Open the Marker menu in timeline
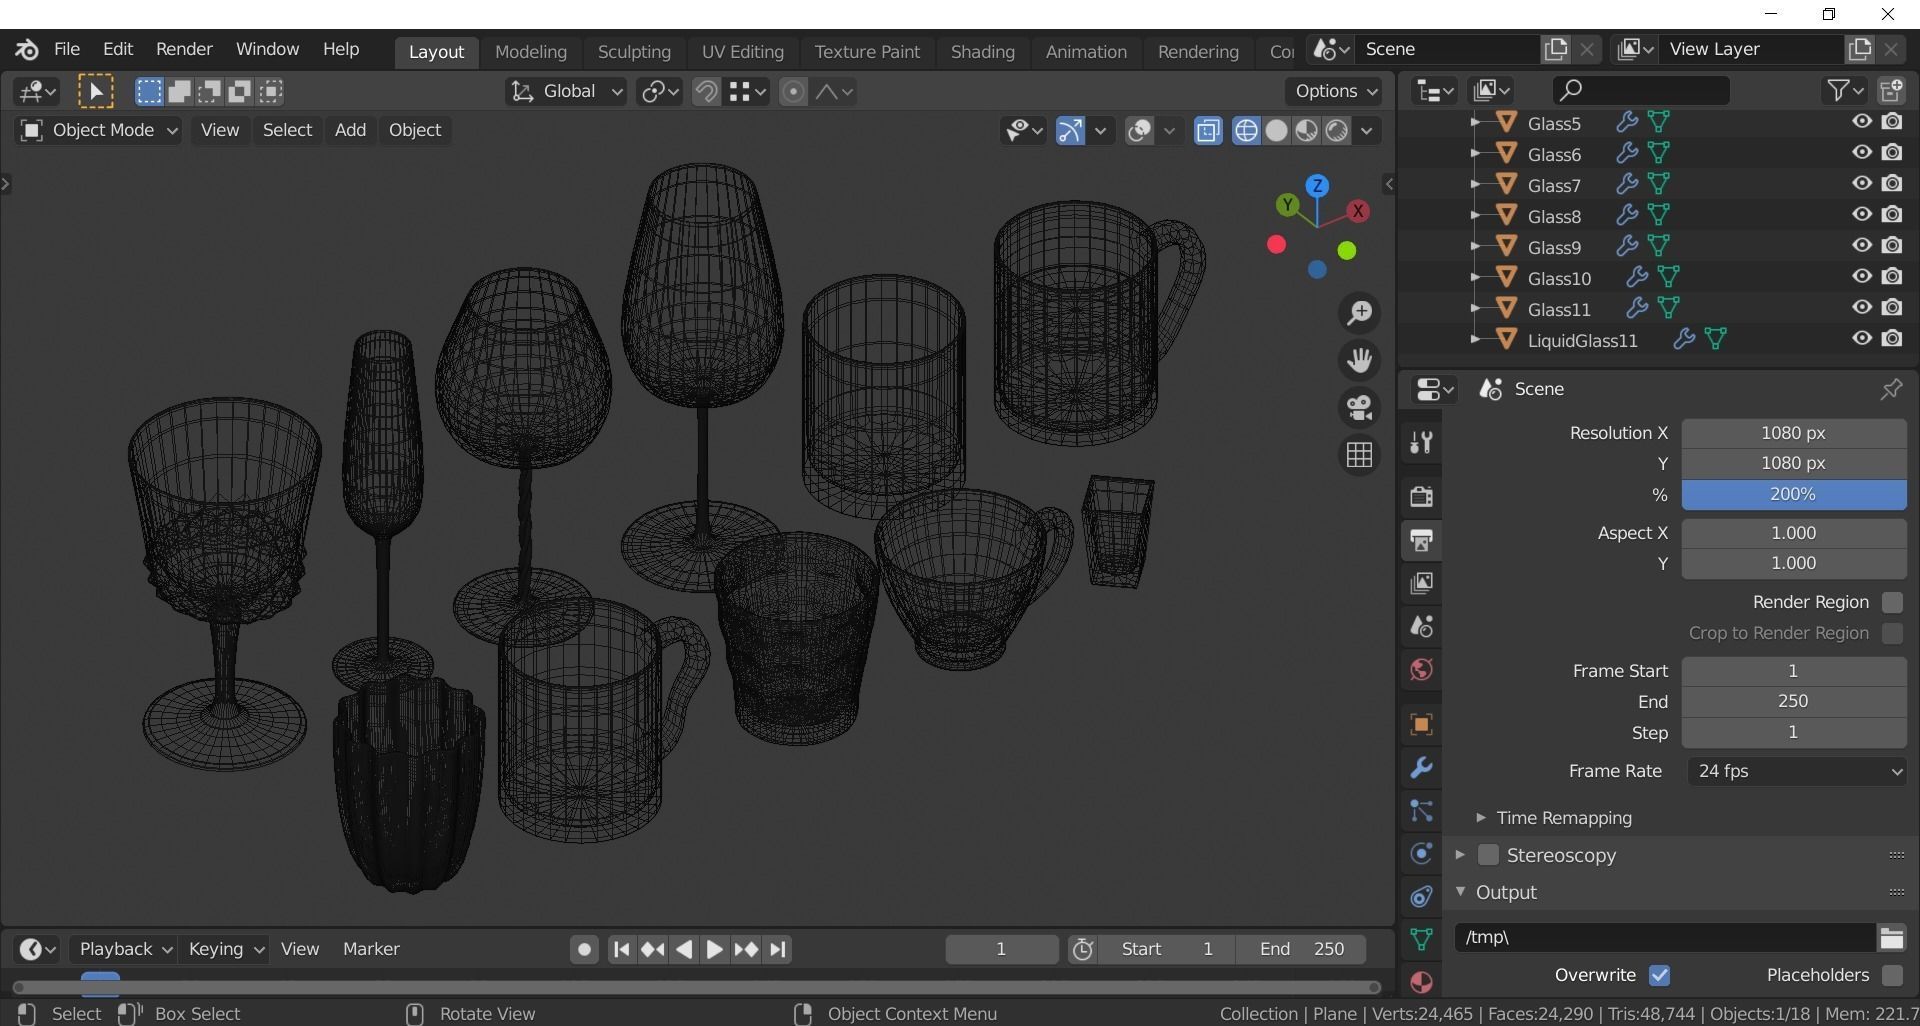 pos(371,949)
